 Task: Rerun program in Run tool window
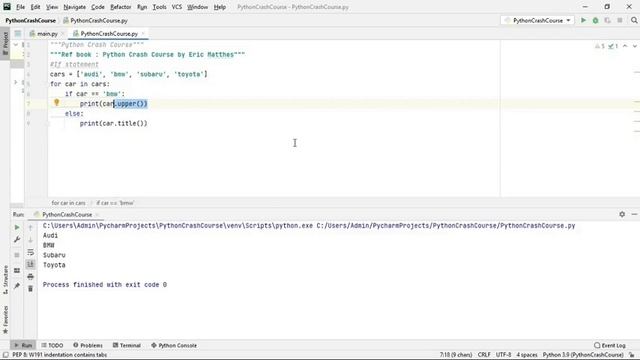pos(17,227)
